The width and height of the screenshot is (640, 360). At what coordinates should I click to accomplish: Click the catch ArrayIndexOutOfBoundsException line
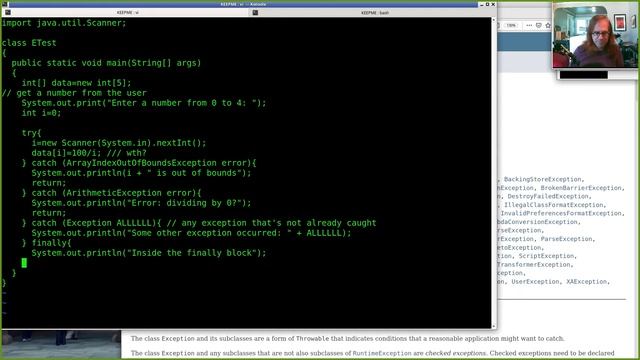(x=139, y=163)
